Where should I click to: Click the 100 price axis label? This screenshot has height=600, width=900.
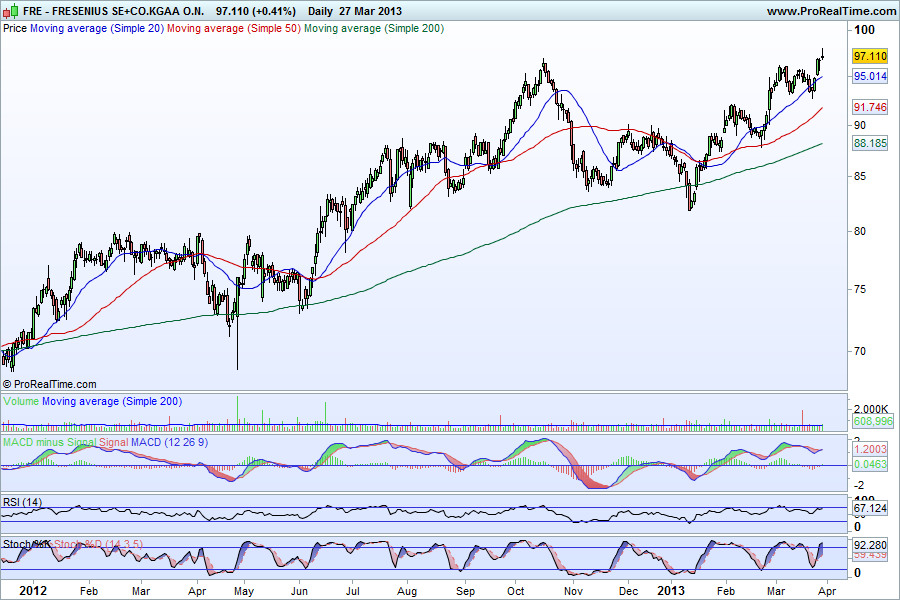(x=864, y=30)
